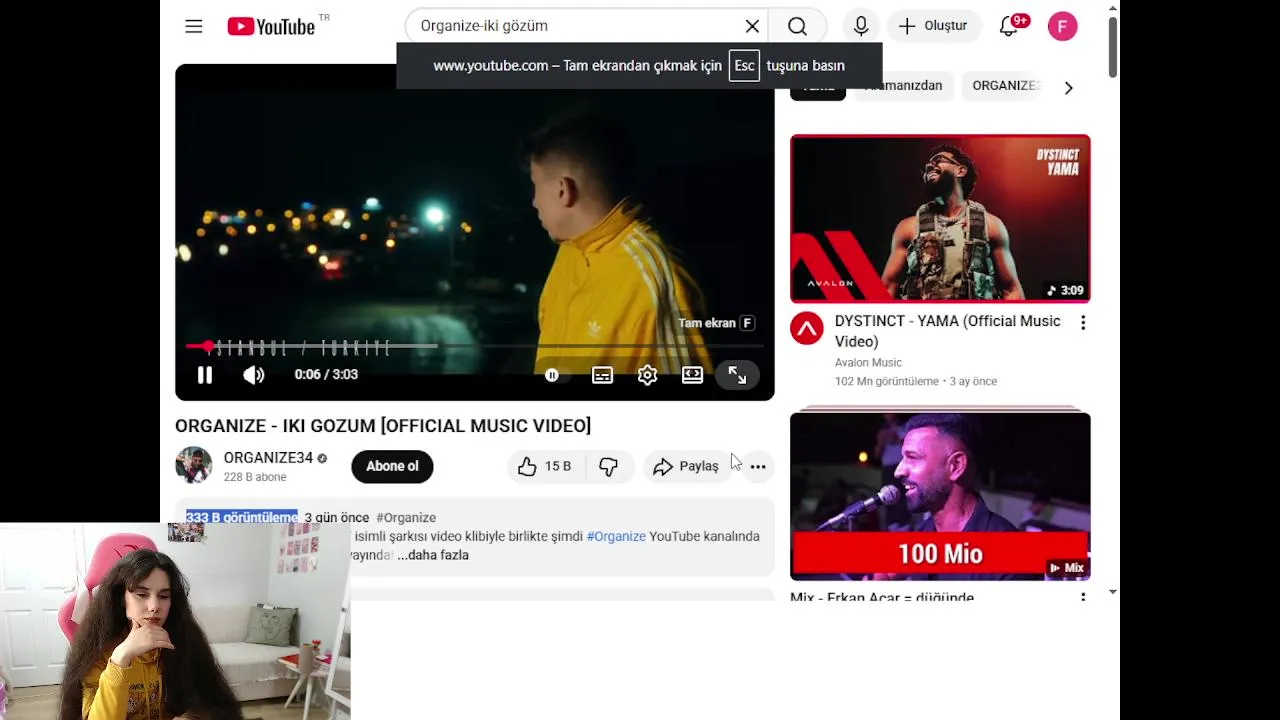
Task: Open the Oluştur create menu
Action: click(933, 26)
